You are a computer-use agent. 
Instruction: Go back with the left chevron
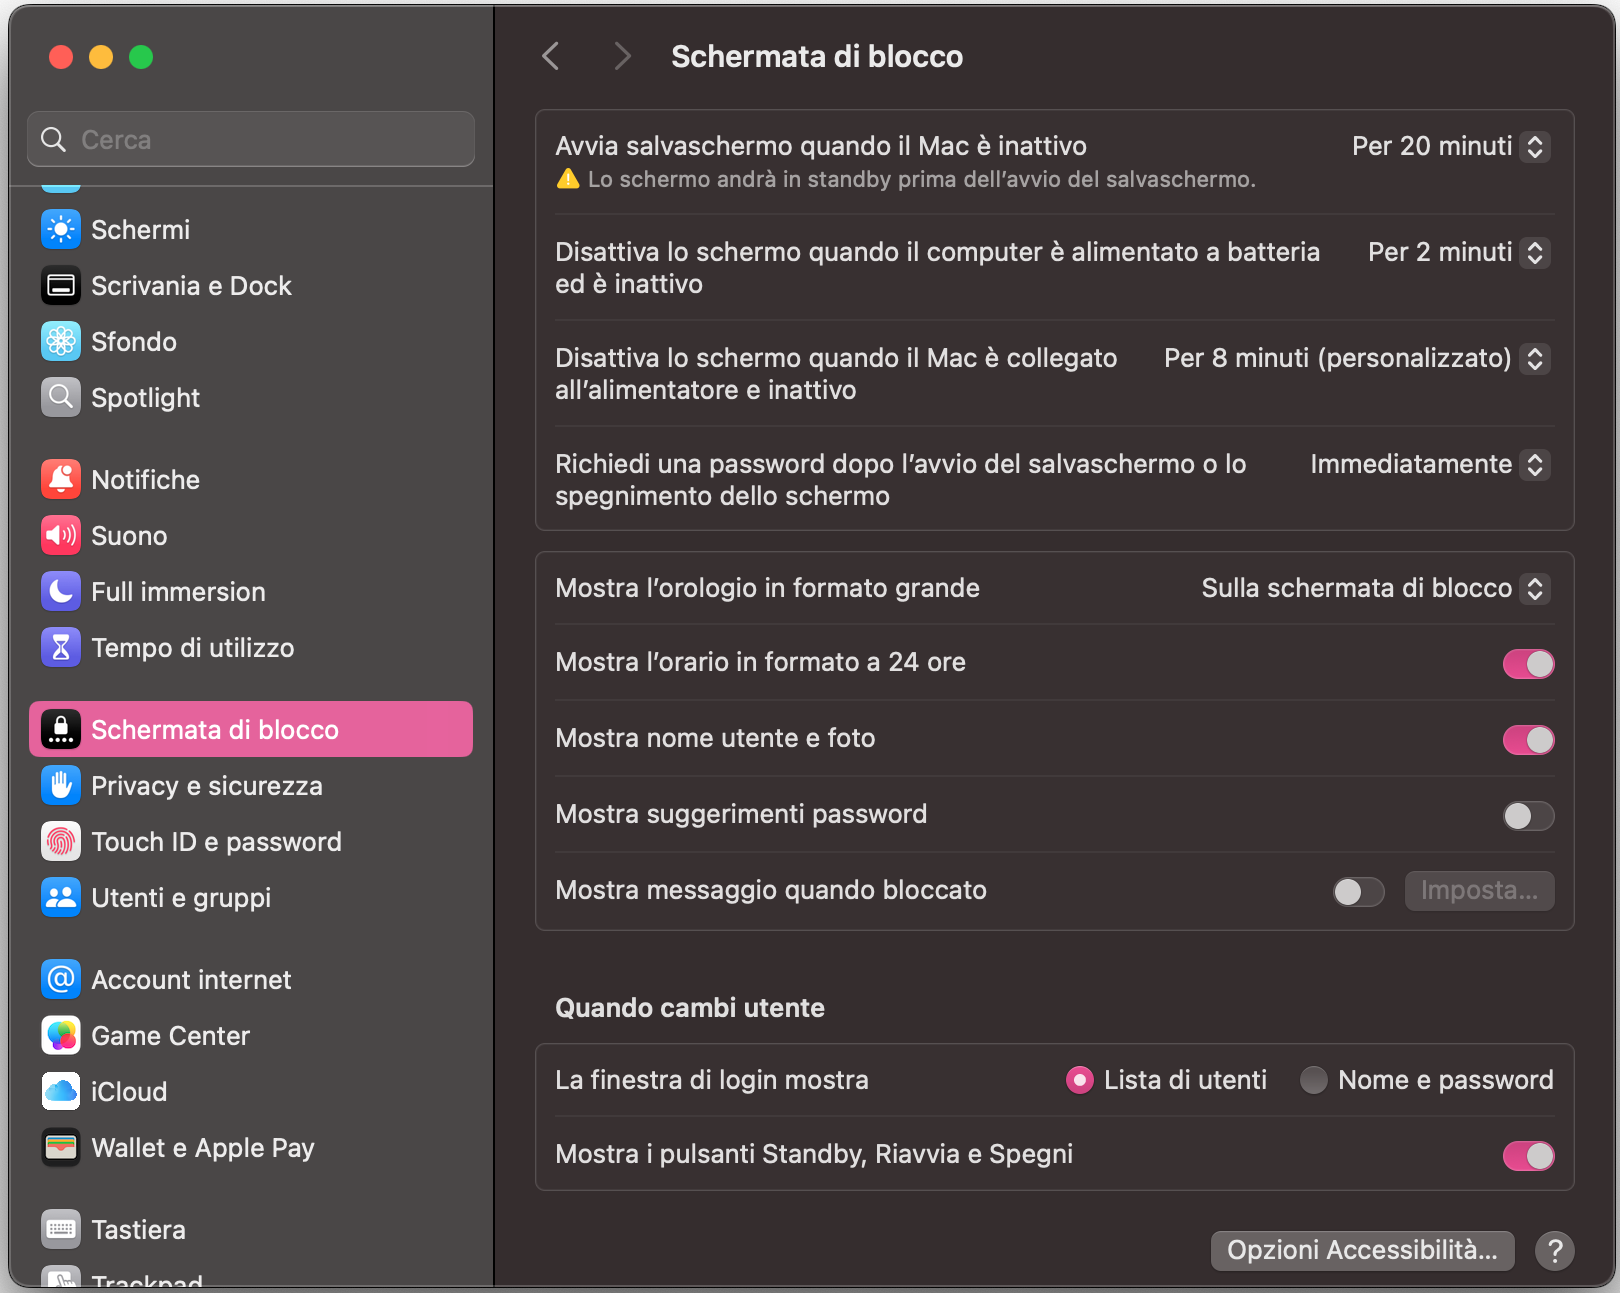tap(550, 56)
